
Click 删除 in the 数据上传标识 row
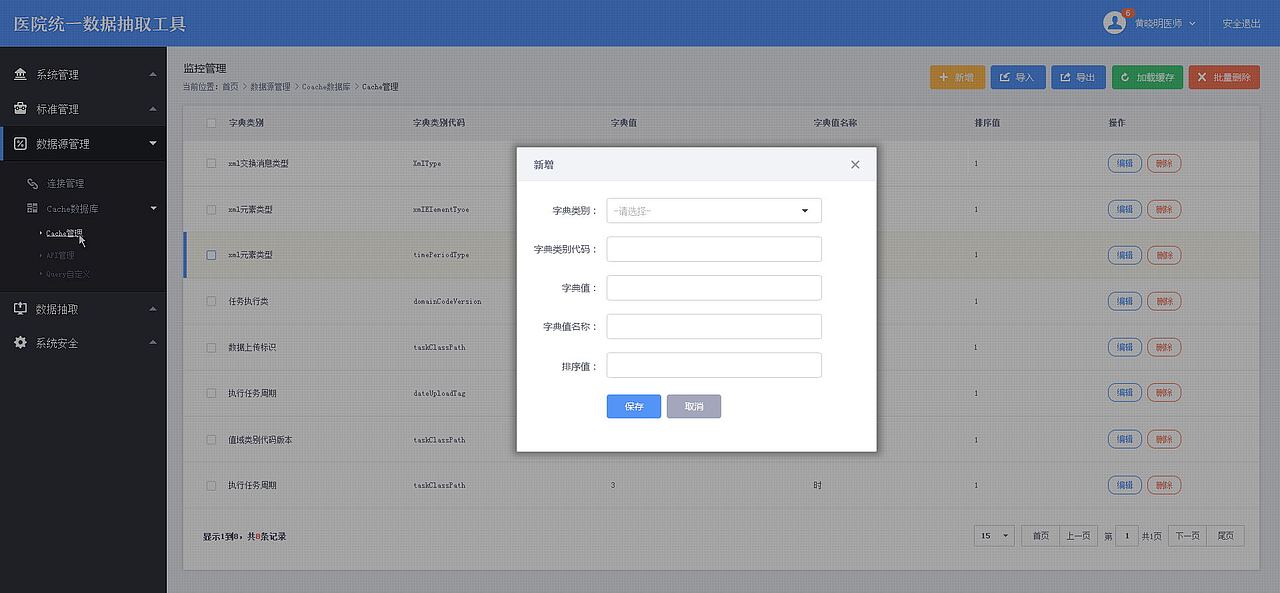(x=1164, y=347)
